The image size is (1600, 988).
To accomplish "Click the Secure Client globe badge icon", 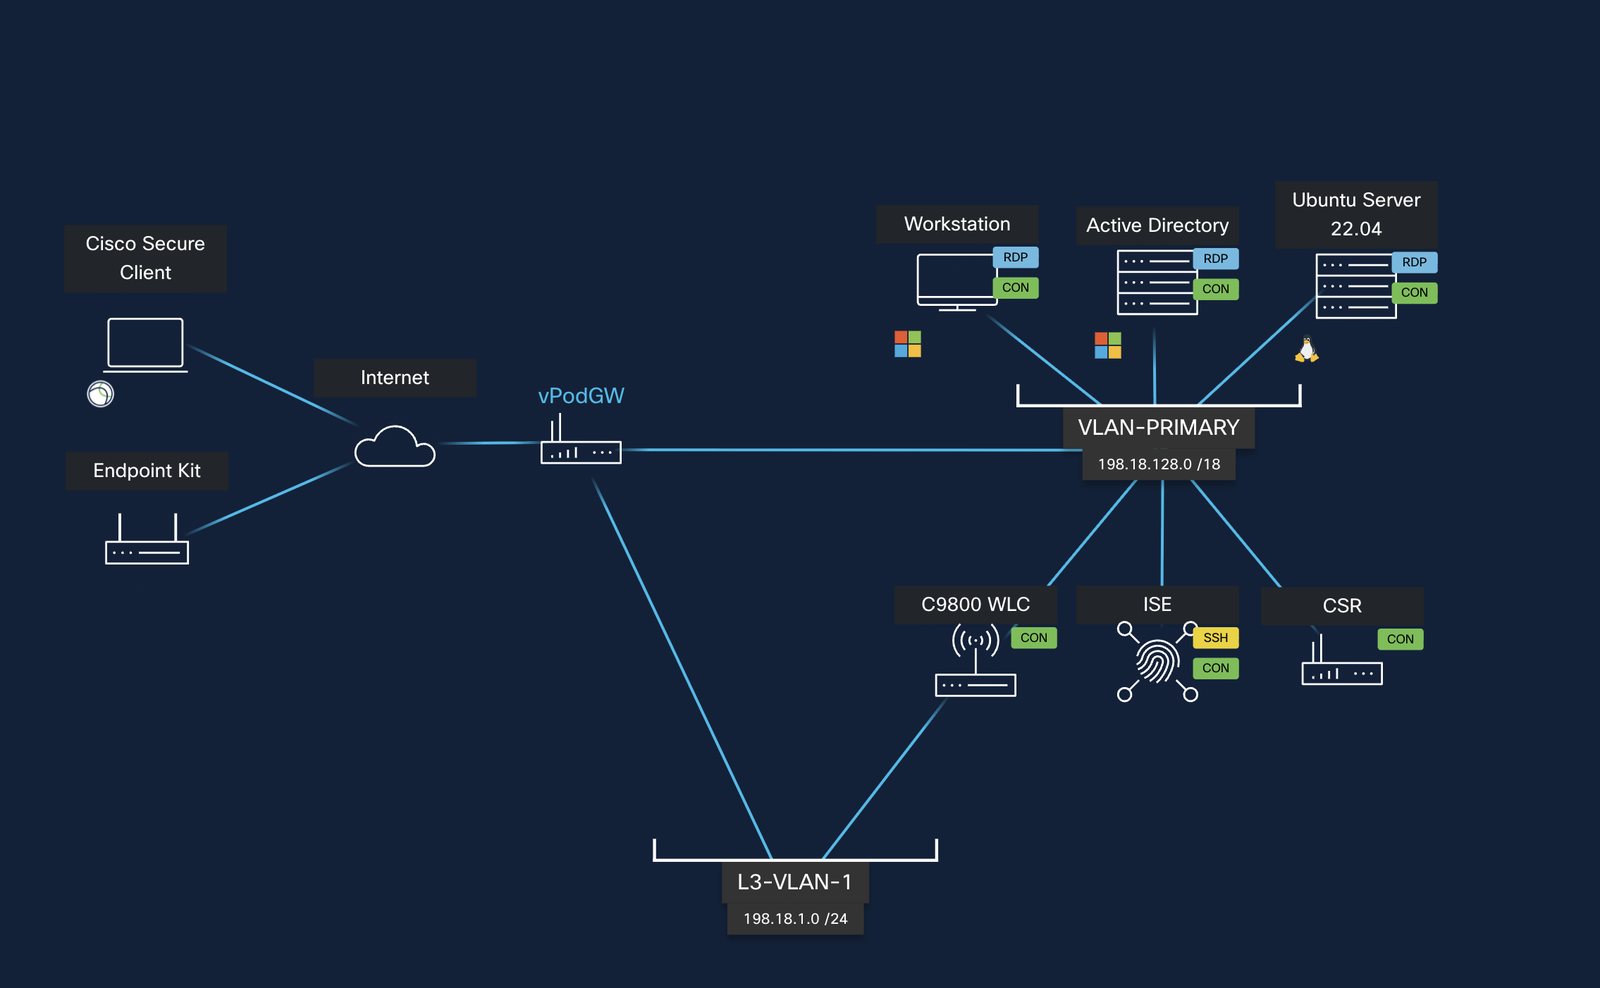I will (x=101, y=394).
